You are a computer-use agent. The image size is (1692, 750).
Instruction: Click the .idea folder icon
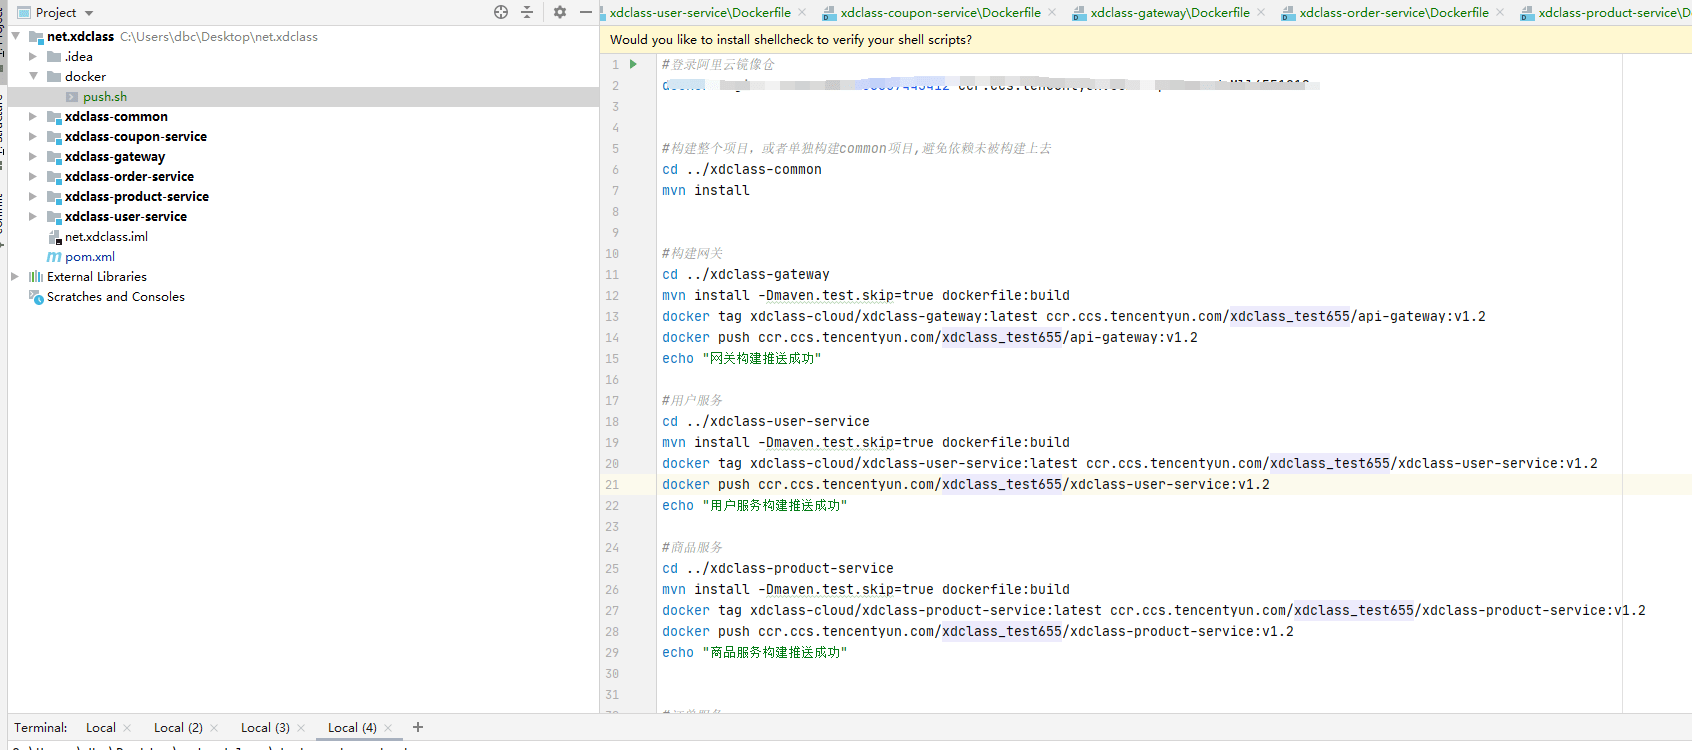coord(54,57)
